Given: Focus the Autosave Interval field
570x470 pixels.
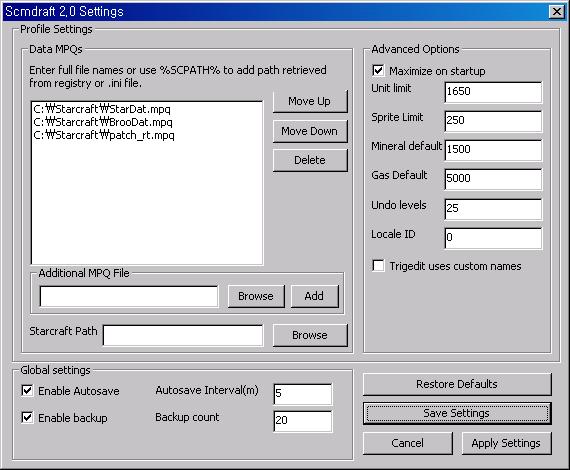Looking at the screenshot, I should pos(302,394).
